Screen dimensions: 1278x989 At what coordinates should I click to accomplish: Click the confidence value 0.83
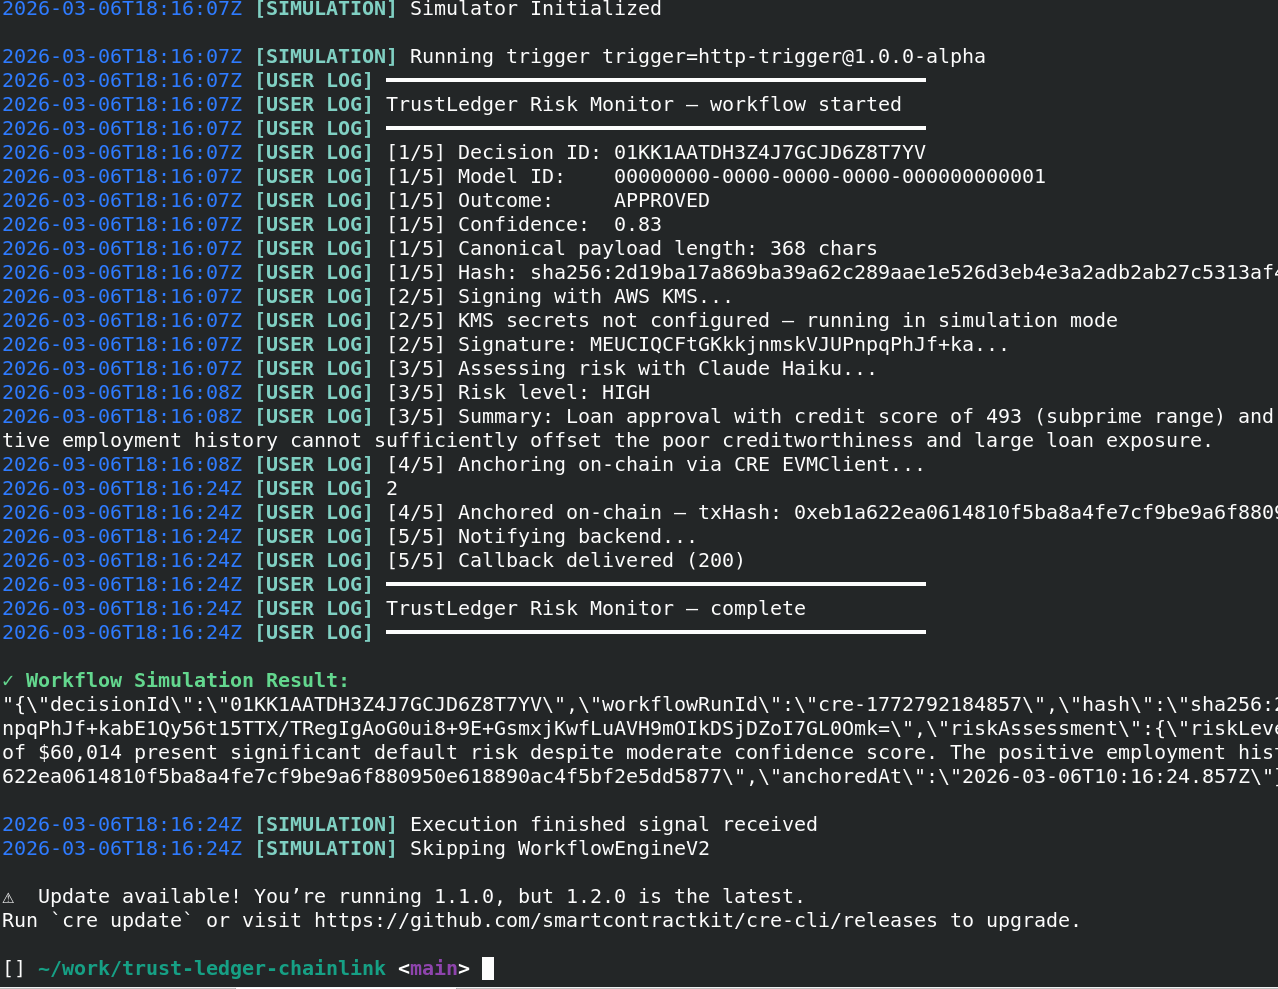(x=637, y=225)
